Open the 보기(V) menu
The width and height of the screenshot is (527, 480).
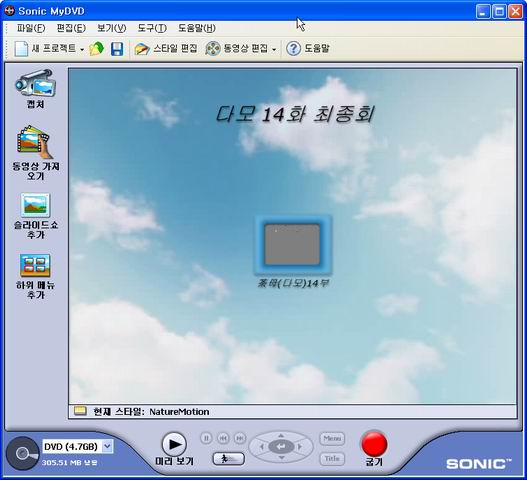[x=112, y=28]
